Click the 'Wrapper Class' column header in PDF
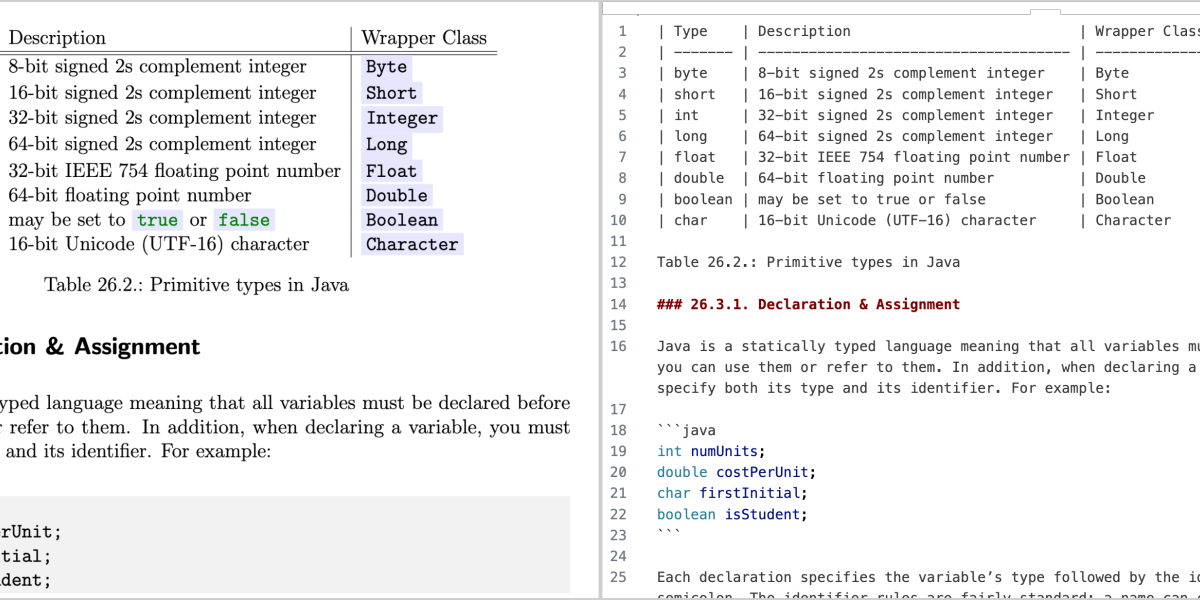Viewport: 1200px width, 600px height. click(x=424, y=38)
